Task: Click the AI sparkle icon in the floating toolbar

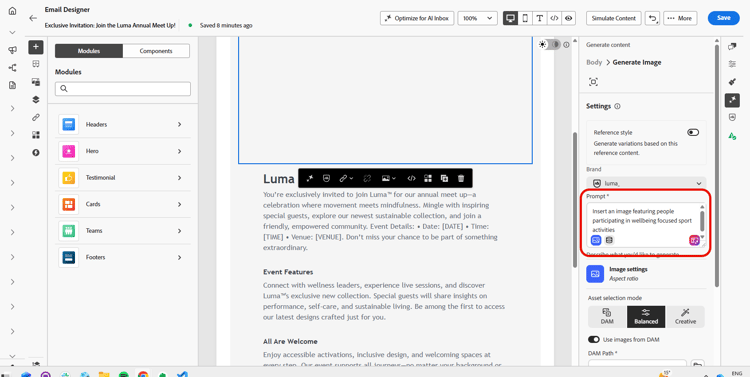Action: click(309, 178)
